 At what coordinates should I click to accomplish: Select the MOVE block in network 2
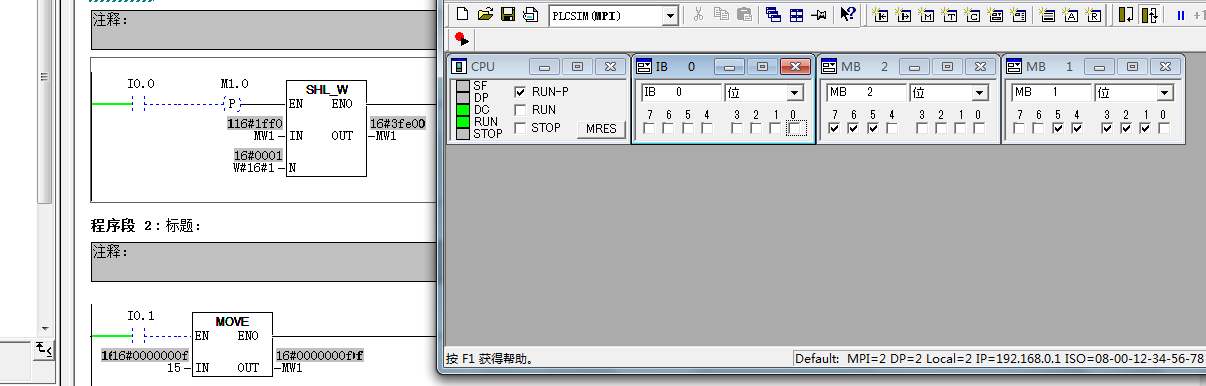point(232,345)
